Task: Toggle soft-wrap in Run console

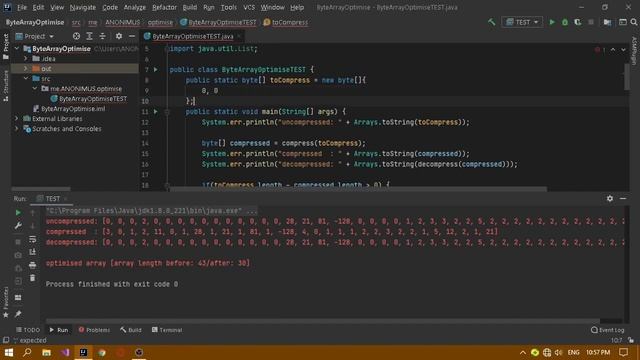Action: click(33, 239)
